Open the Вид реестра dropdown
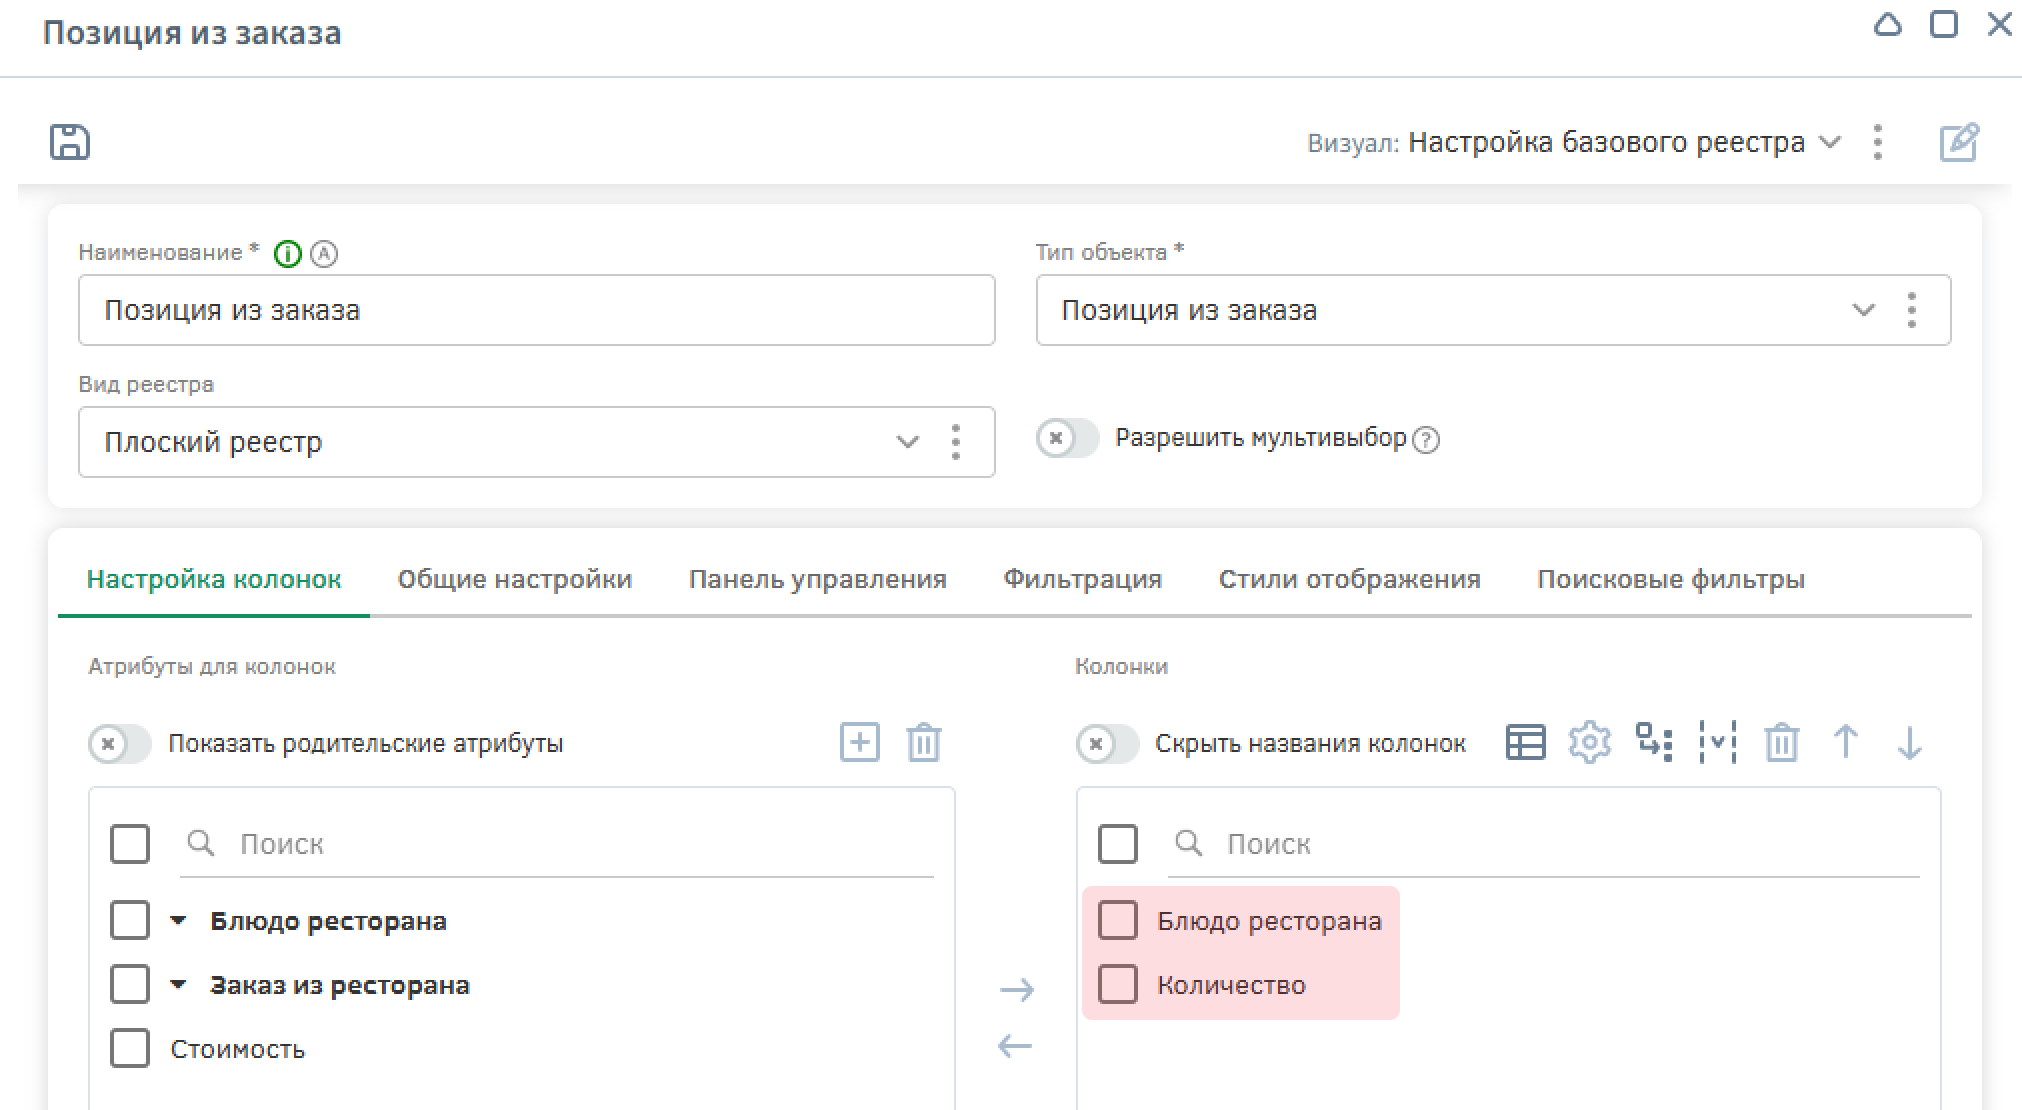The image size is (2022, 1110). [906, 442]
